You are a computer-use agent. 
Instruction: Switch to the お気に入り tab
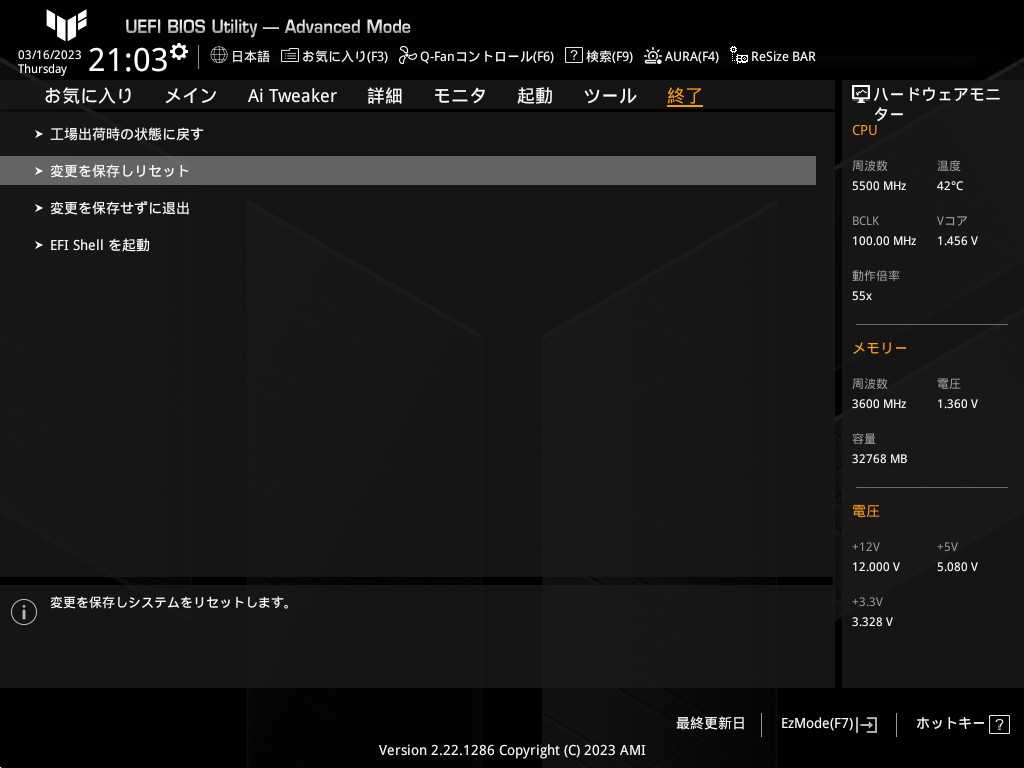89,96
